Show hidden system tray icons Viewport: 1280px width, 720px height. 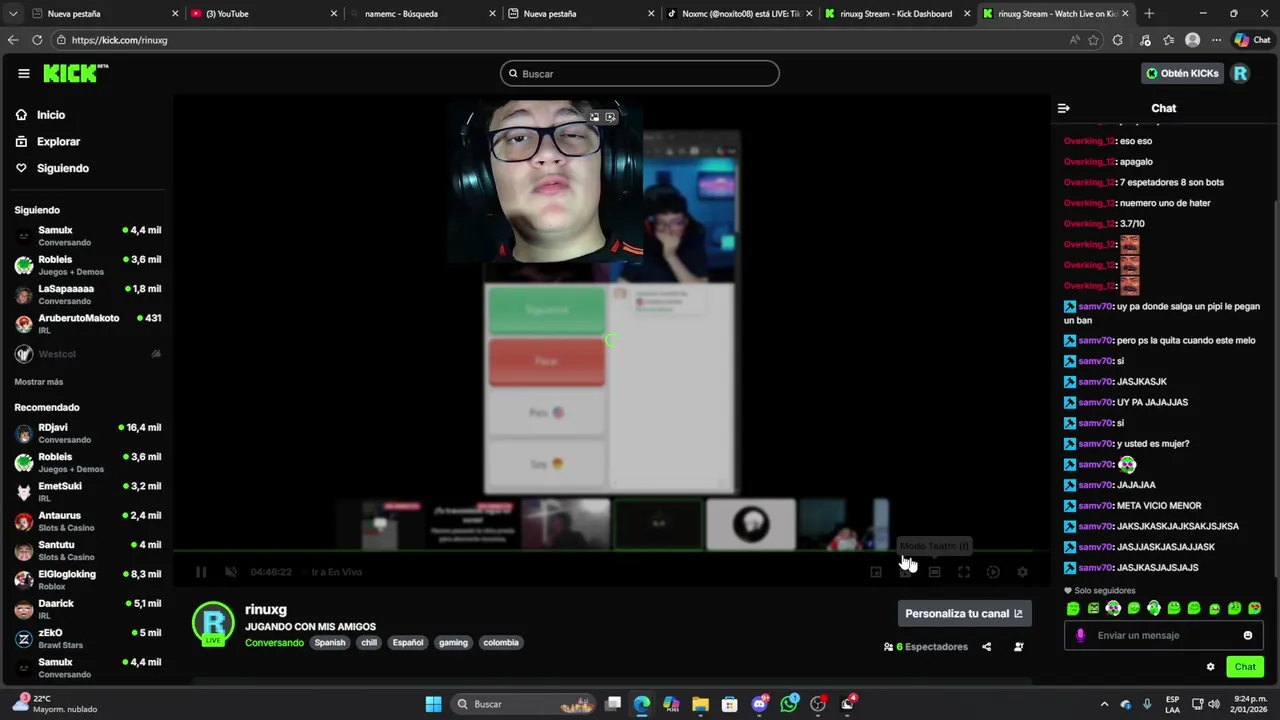pyautogui.click(x=1104, y=704)
